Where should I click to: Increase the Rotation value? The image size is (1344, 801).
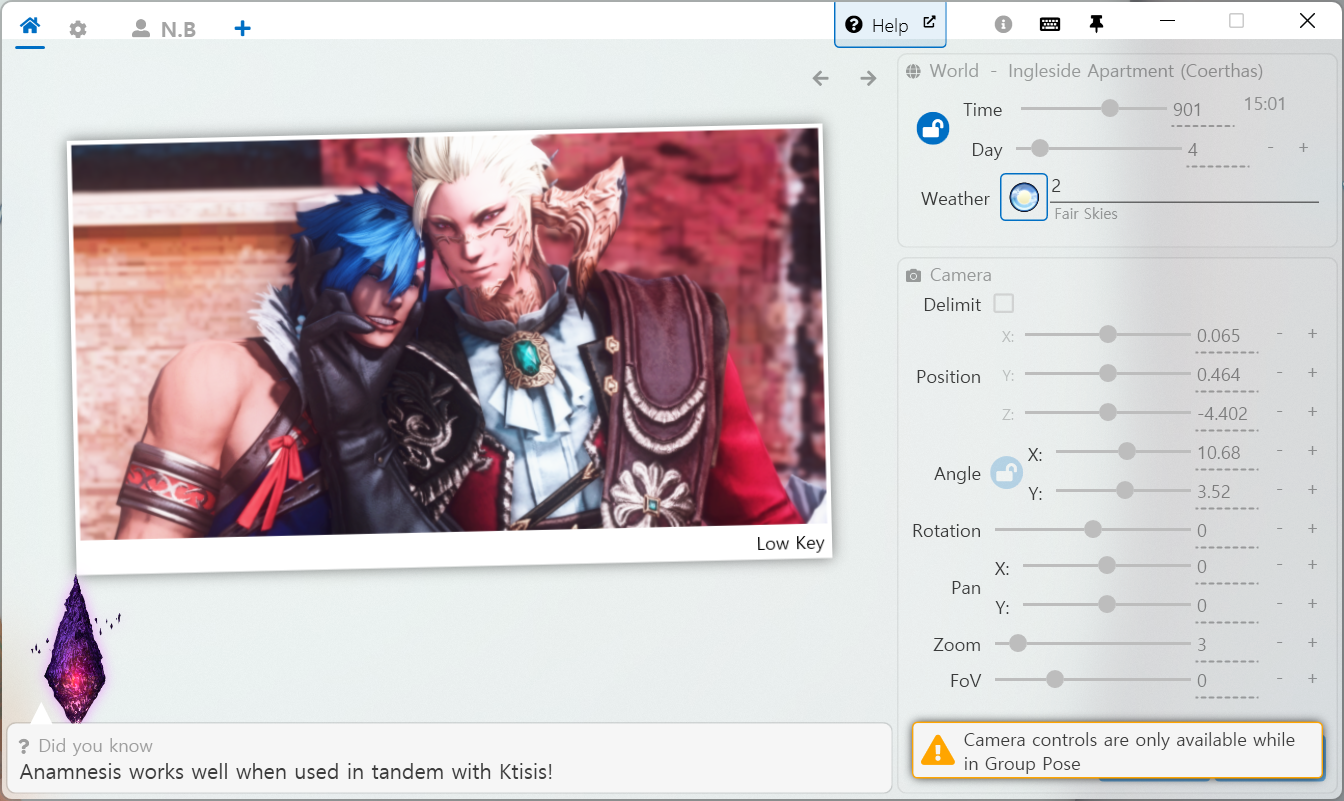[1312, 529]
